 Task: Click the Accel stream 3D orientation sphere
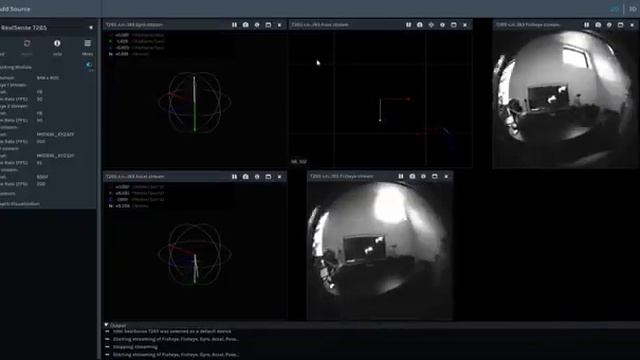coord(195,254)
